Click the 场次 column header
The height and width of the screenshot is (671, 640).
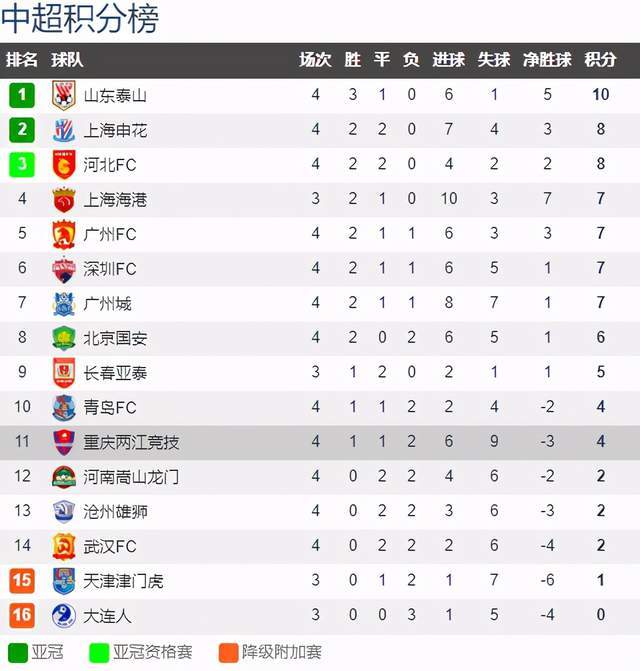coord(315,59)
